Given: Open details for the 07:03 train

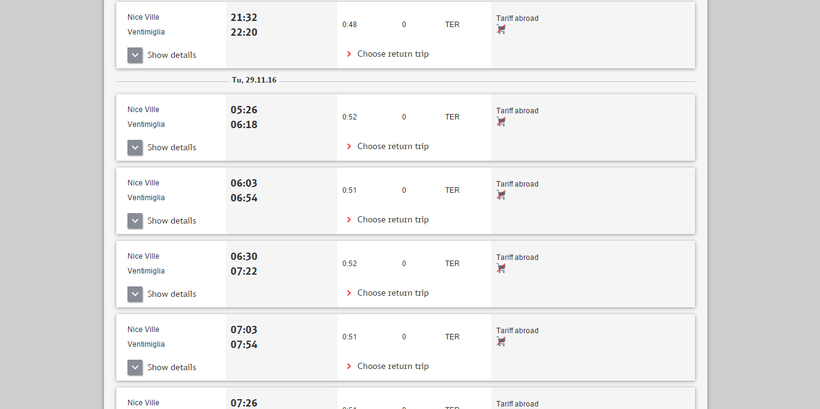Looking at the screenshot, I should coord(135,367).
